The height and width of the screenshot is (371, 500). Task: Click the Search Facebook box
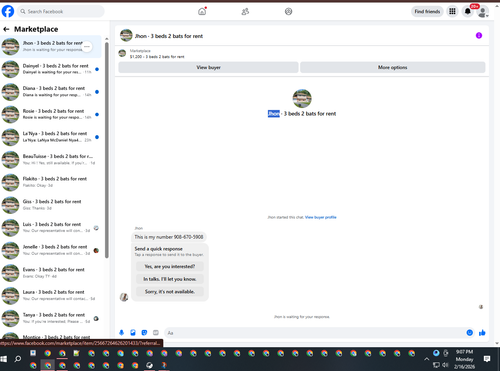61,11
